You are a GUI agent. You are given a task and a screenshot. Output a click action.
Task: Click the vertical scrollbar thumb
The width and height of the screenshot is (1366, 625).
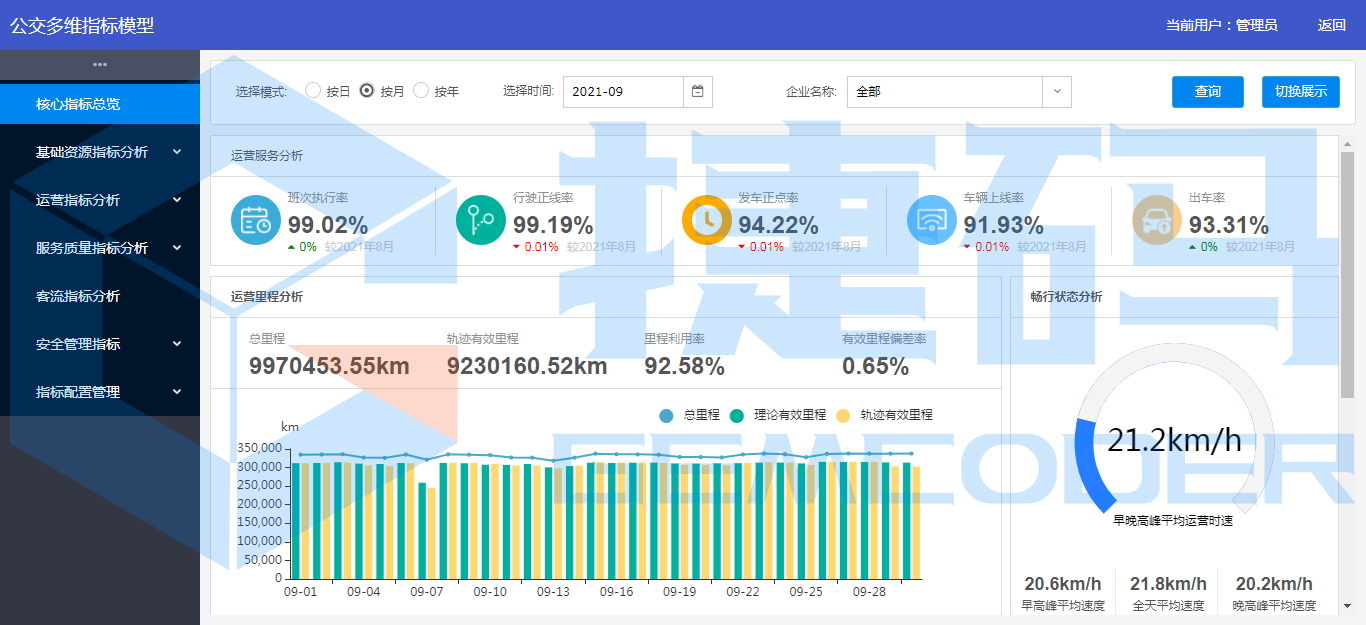(x=1347, y=275)
